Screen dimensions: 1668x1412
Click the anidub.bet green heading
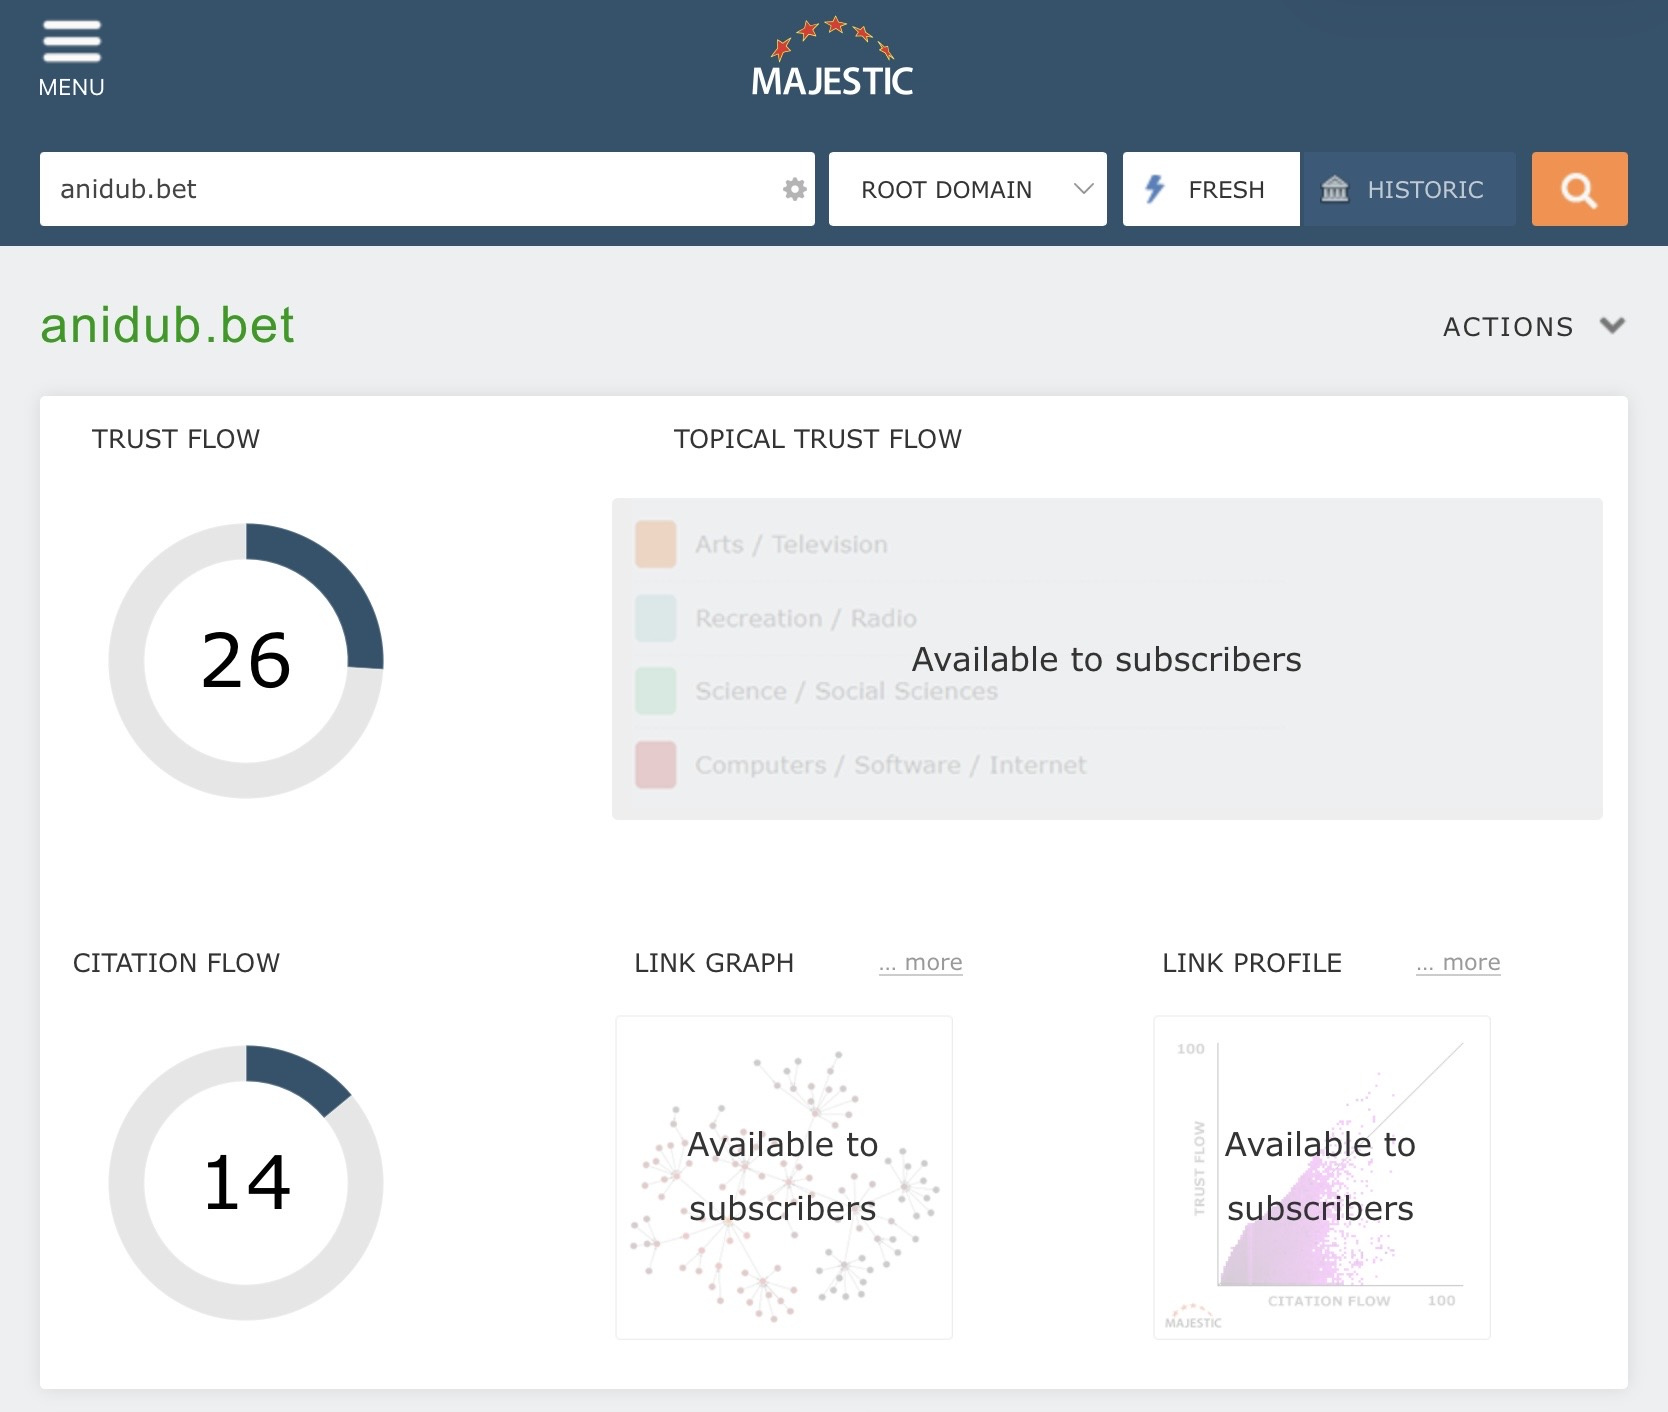167,325
